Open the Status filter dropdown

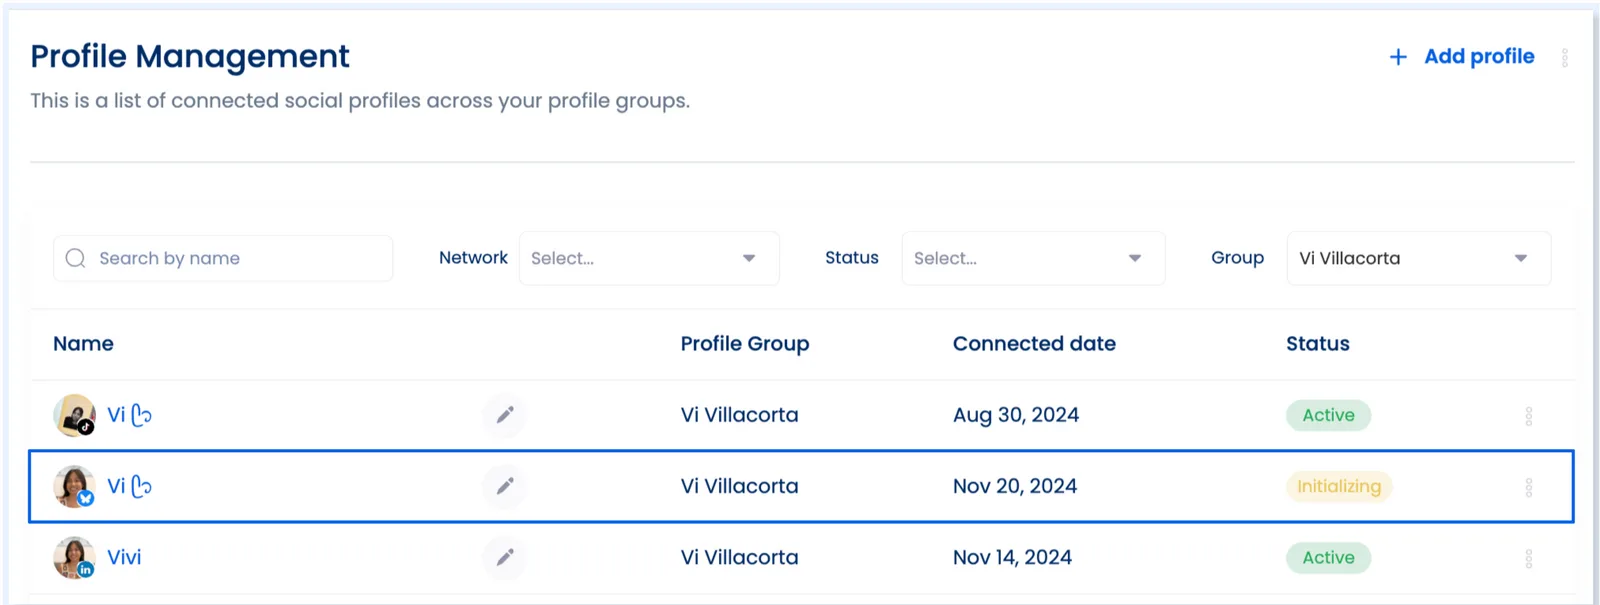[x=1033, y=258]
